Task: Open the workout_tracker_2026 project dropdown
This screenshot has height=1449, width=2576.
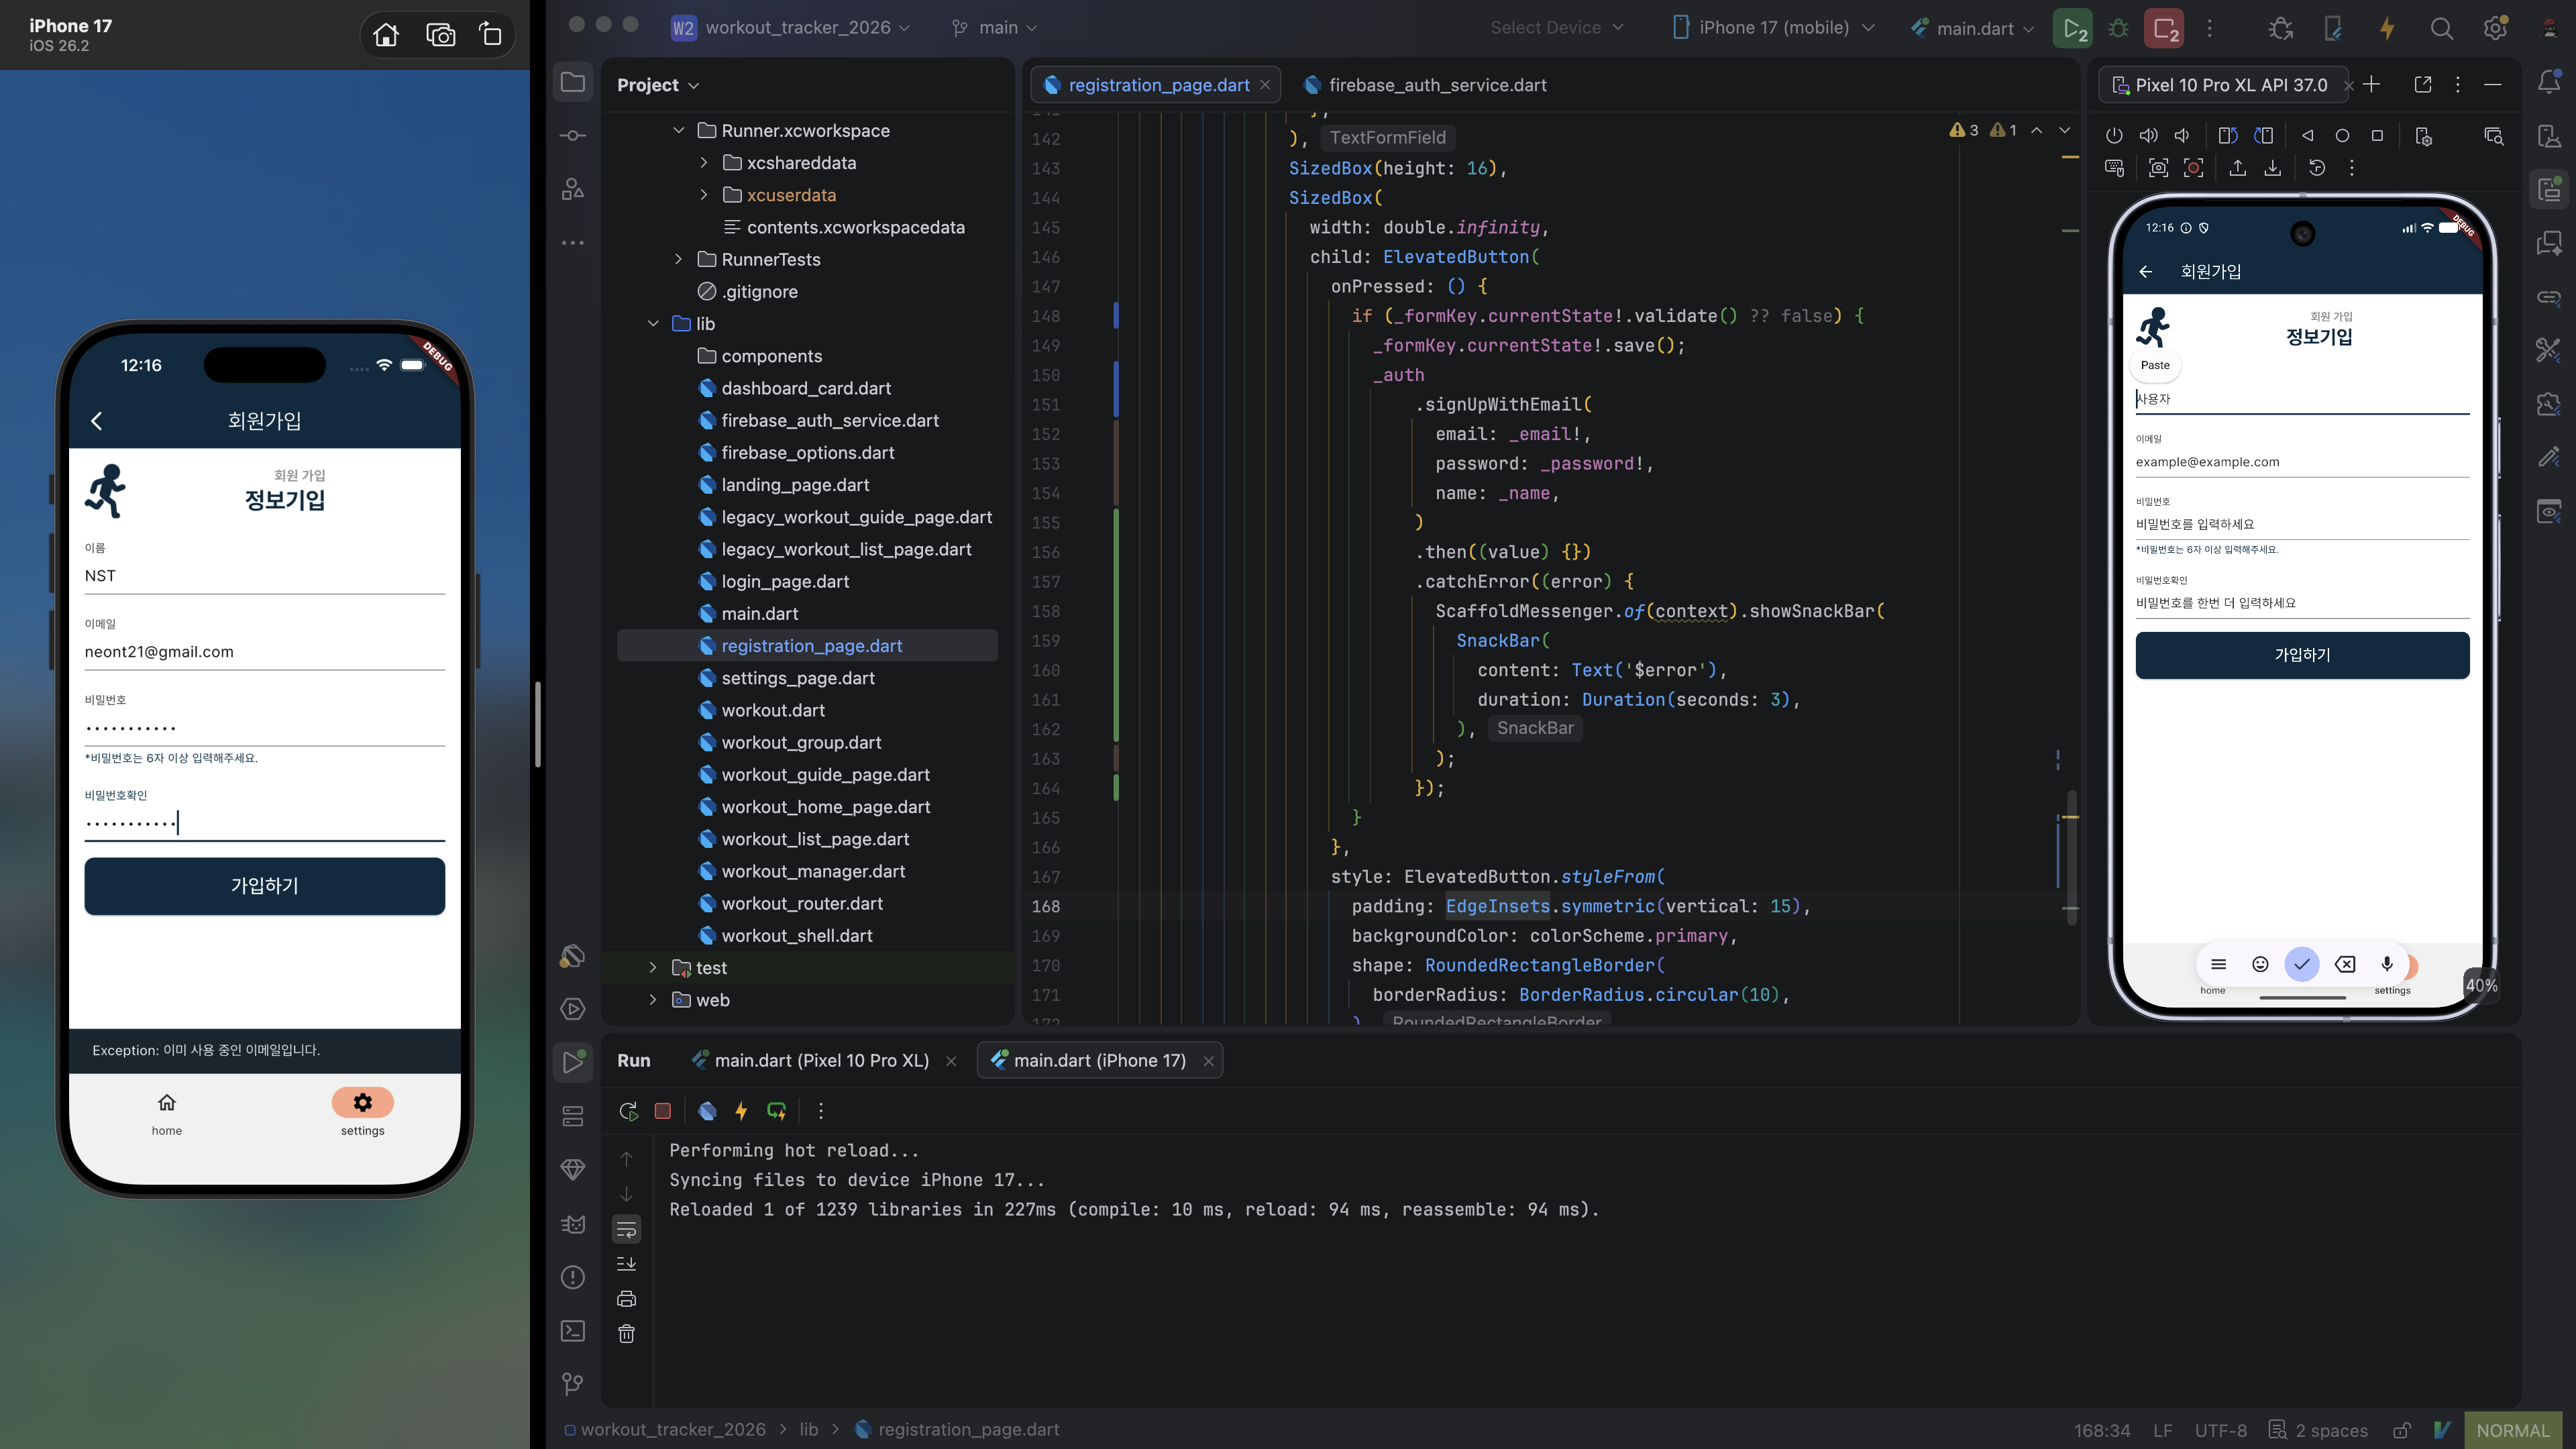Action: point(790,28)
